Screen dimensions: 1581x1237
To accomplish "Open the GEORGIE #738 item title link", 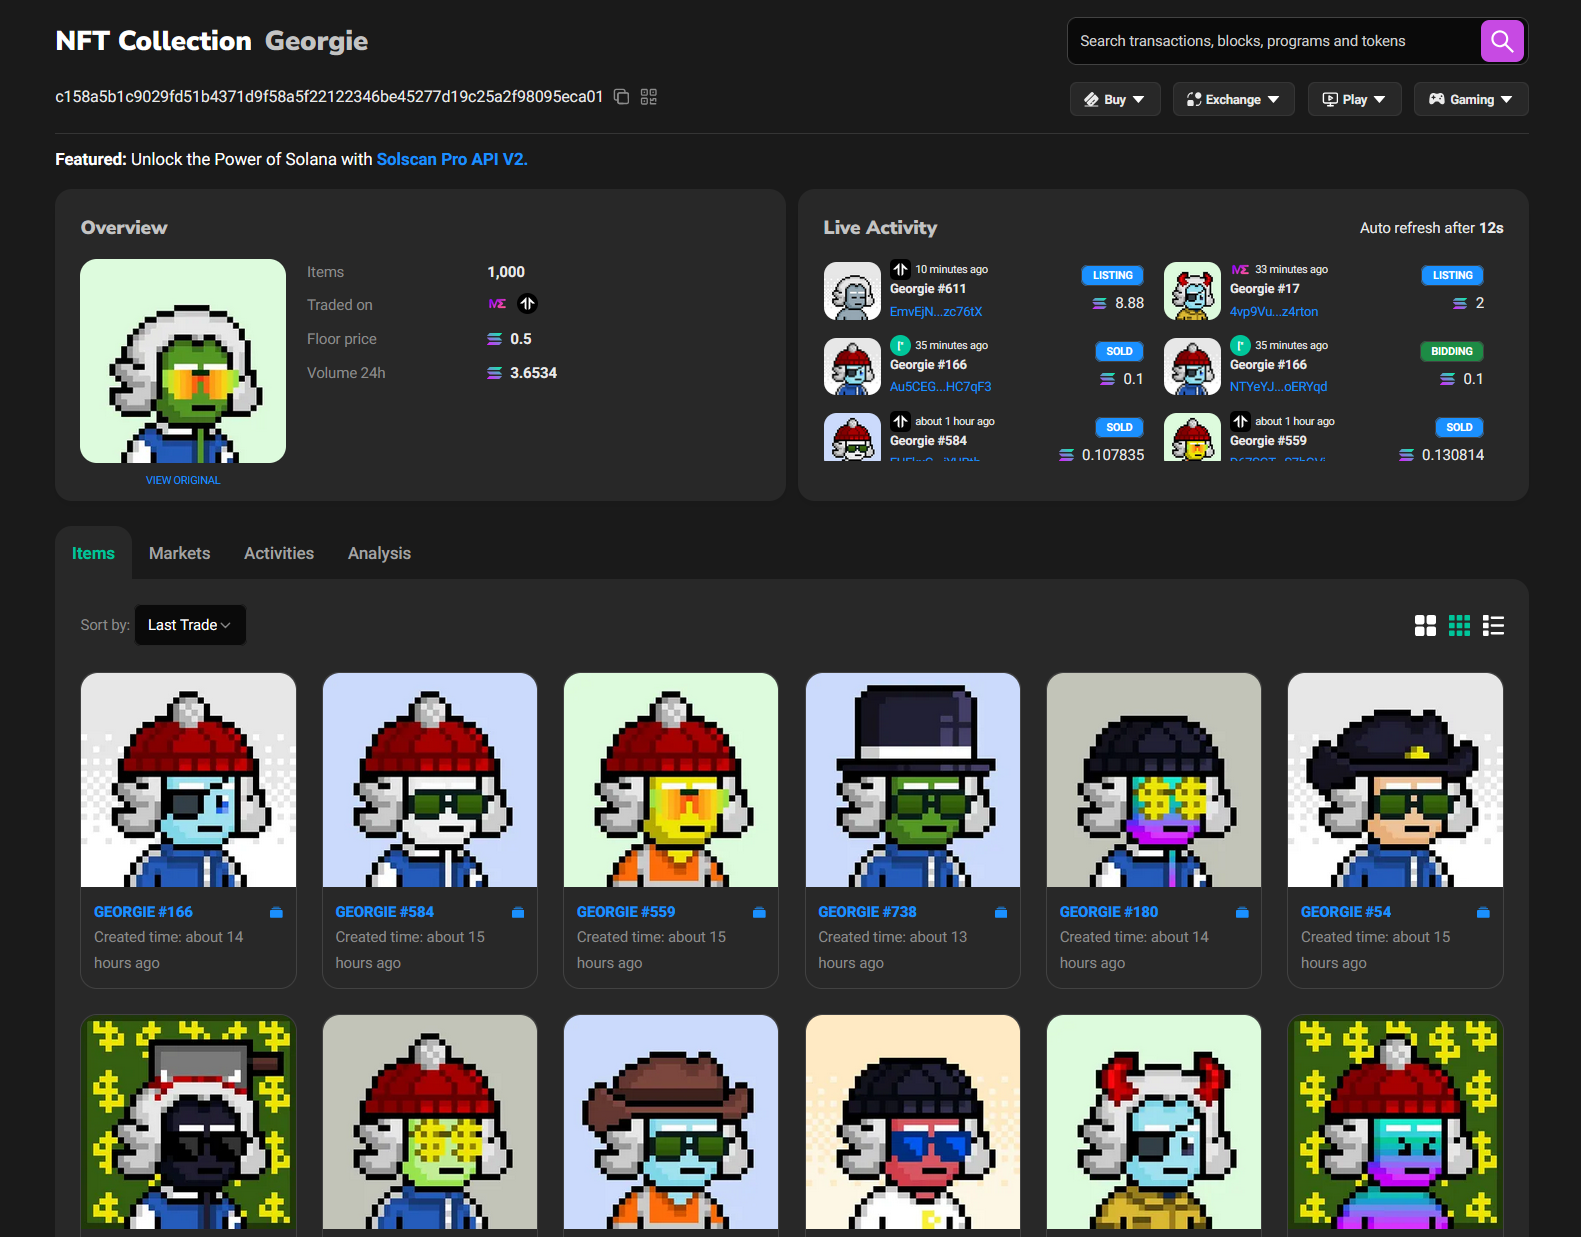I will click(x=867, y=912).
